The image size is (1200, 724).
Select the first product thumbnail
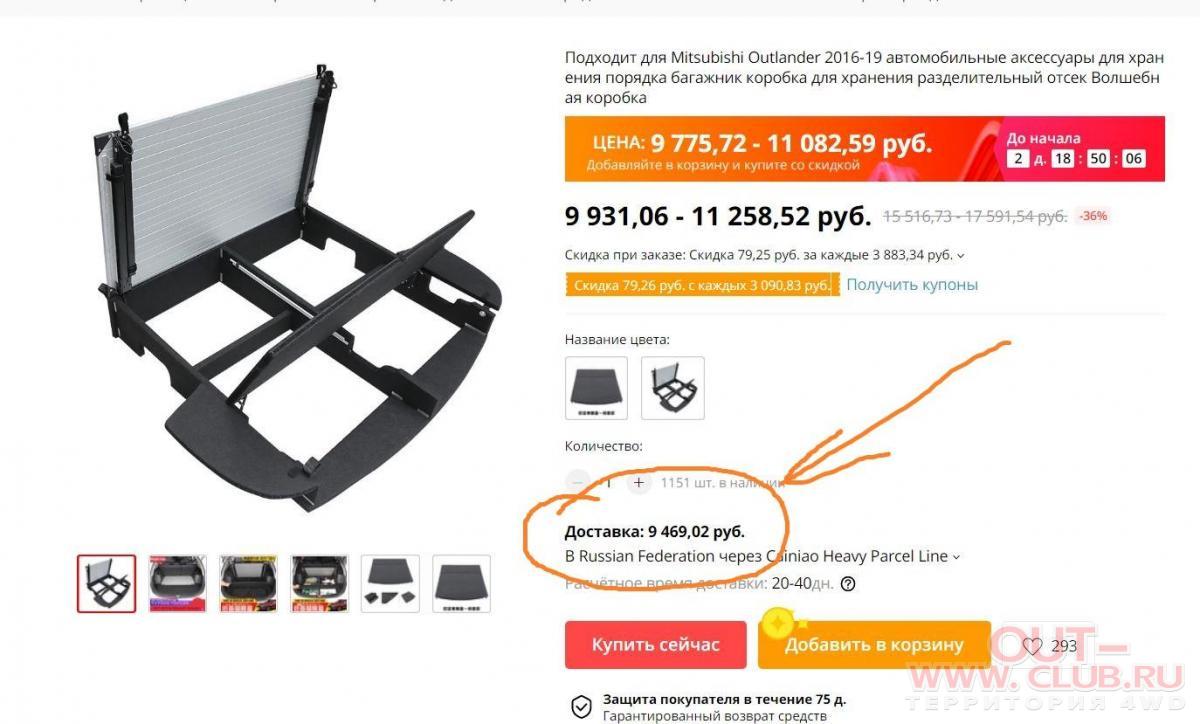[106, 584]
